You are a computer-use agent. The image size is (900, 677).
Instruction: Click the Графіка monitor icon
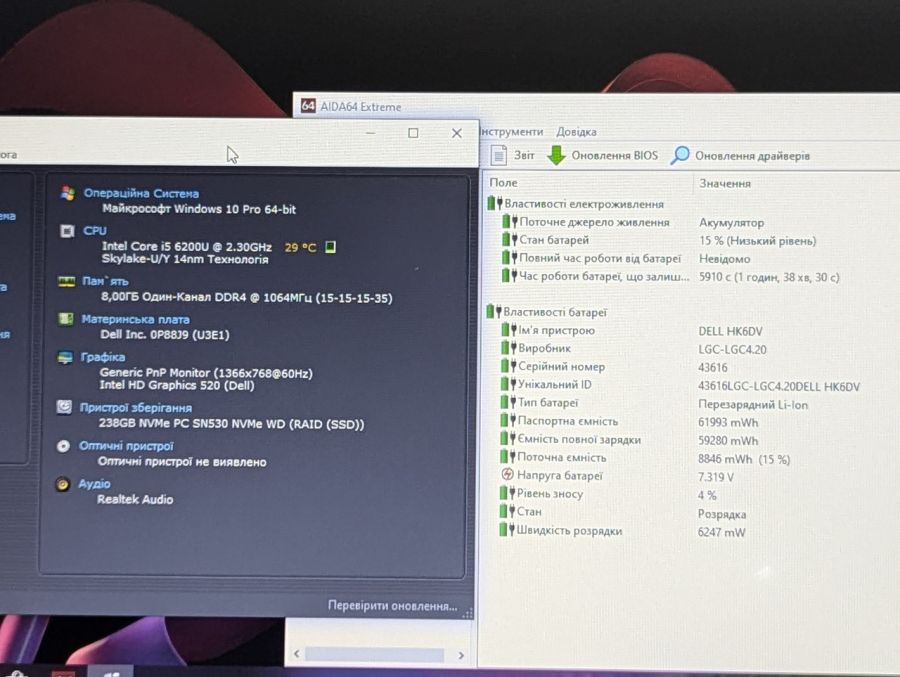tap(65, 357)
